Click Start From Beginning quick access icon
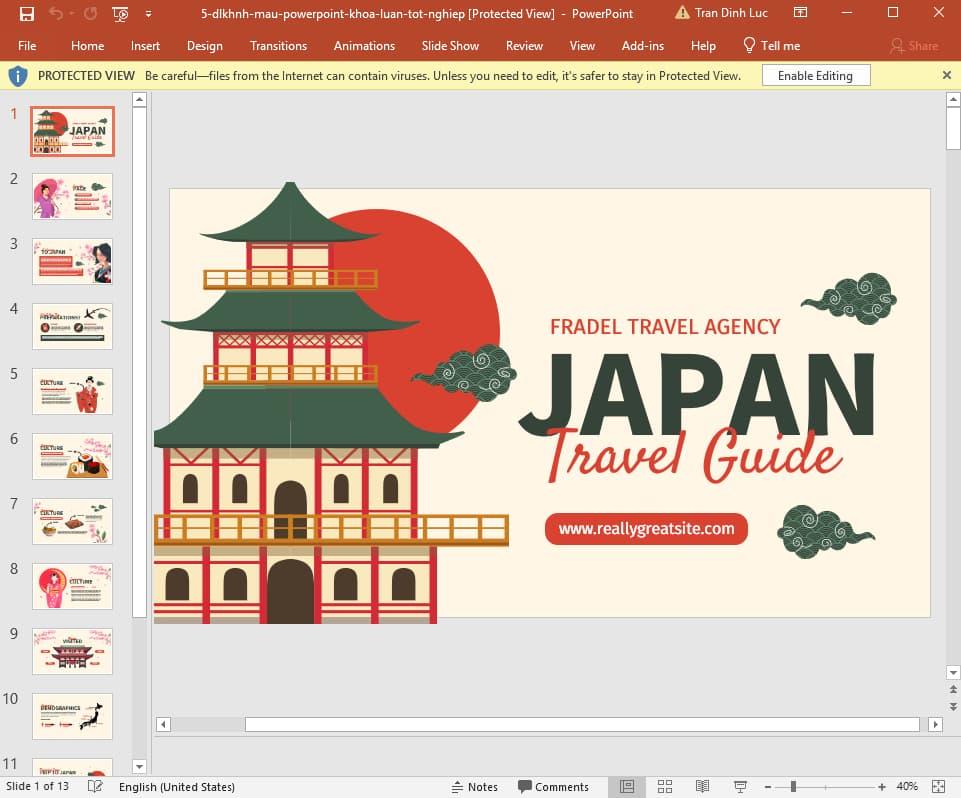 coord(120,14)
